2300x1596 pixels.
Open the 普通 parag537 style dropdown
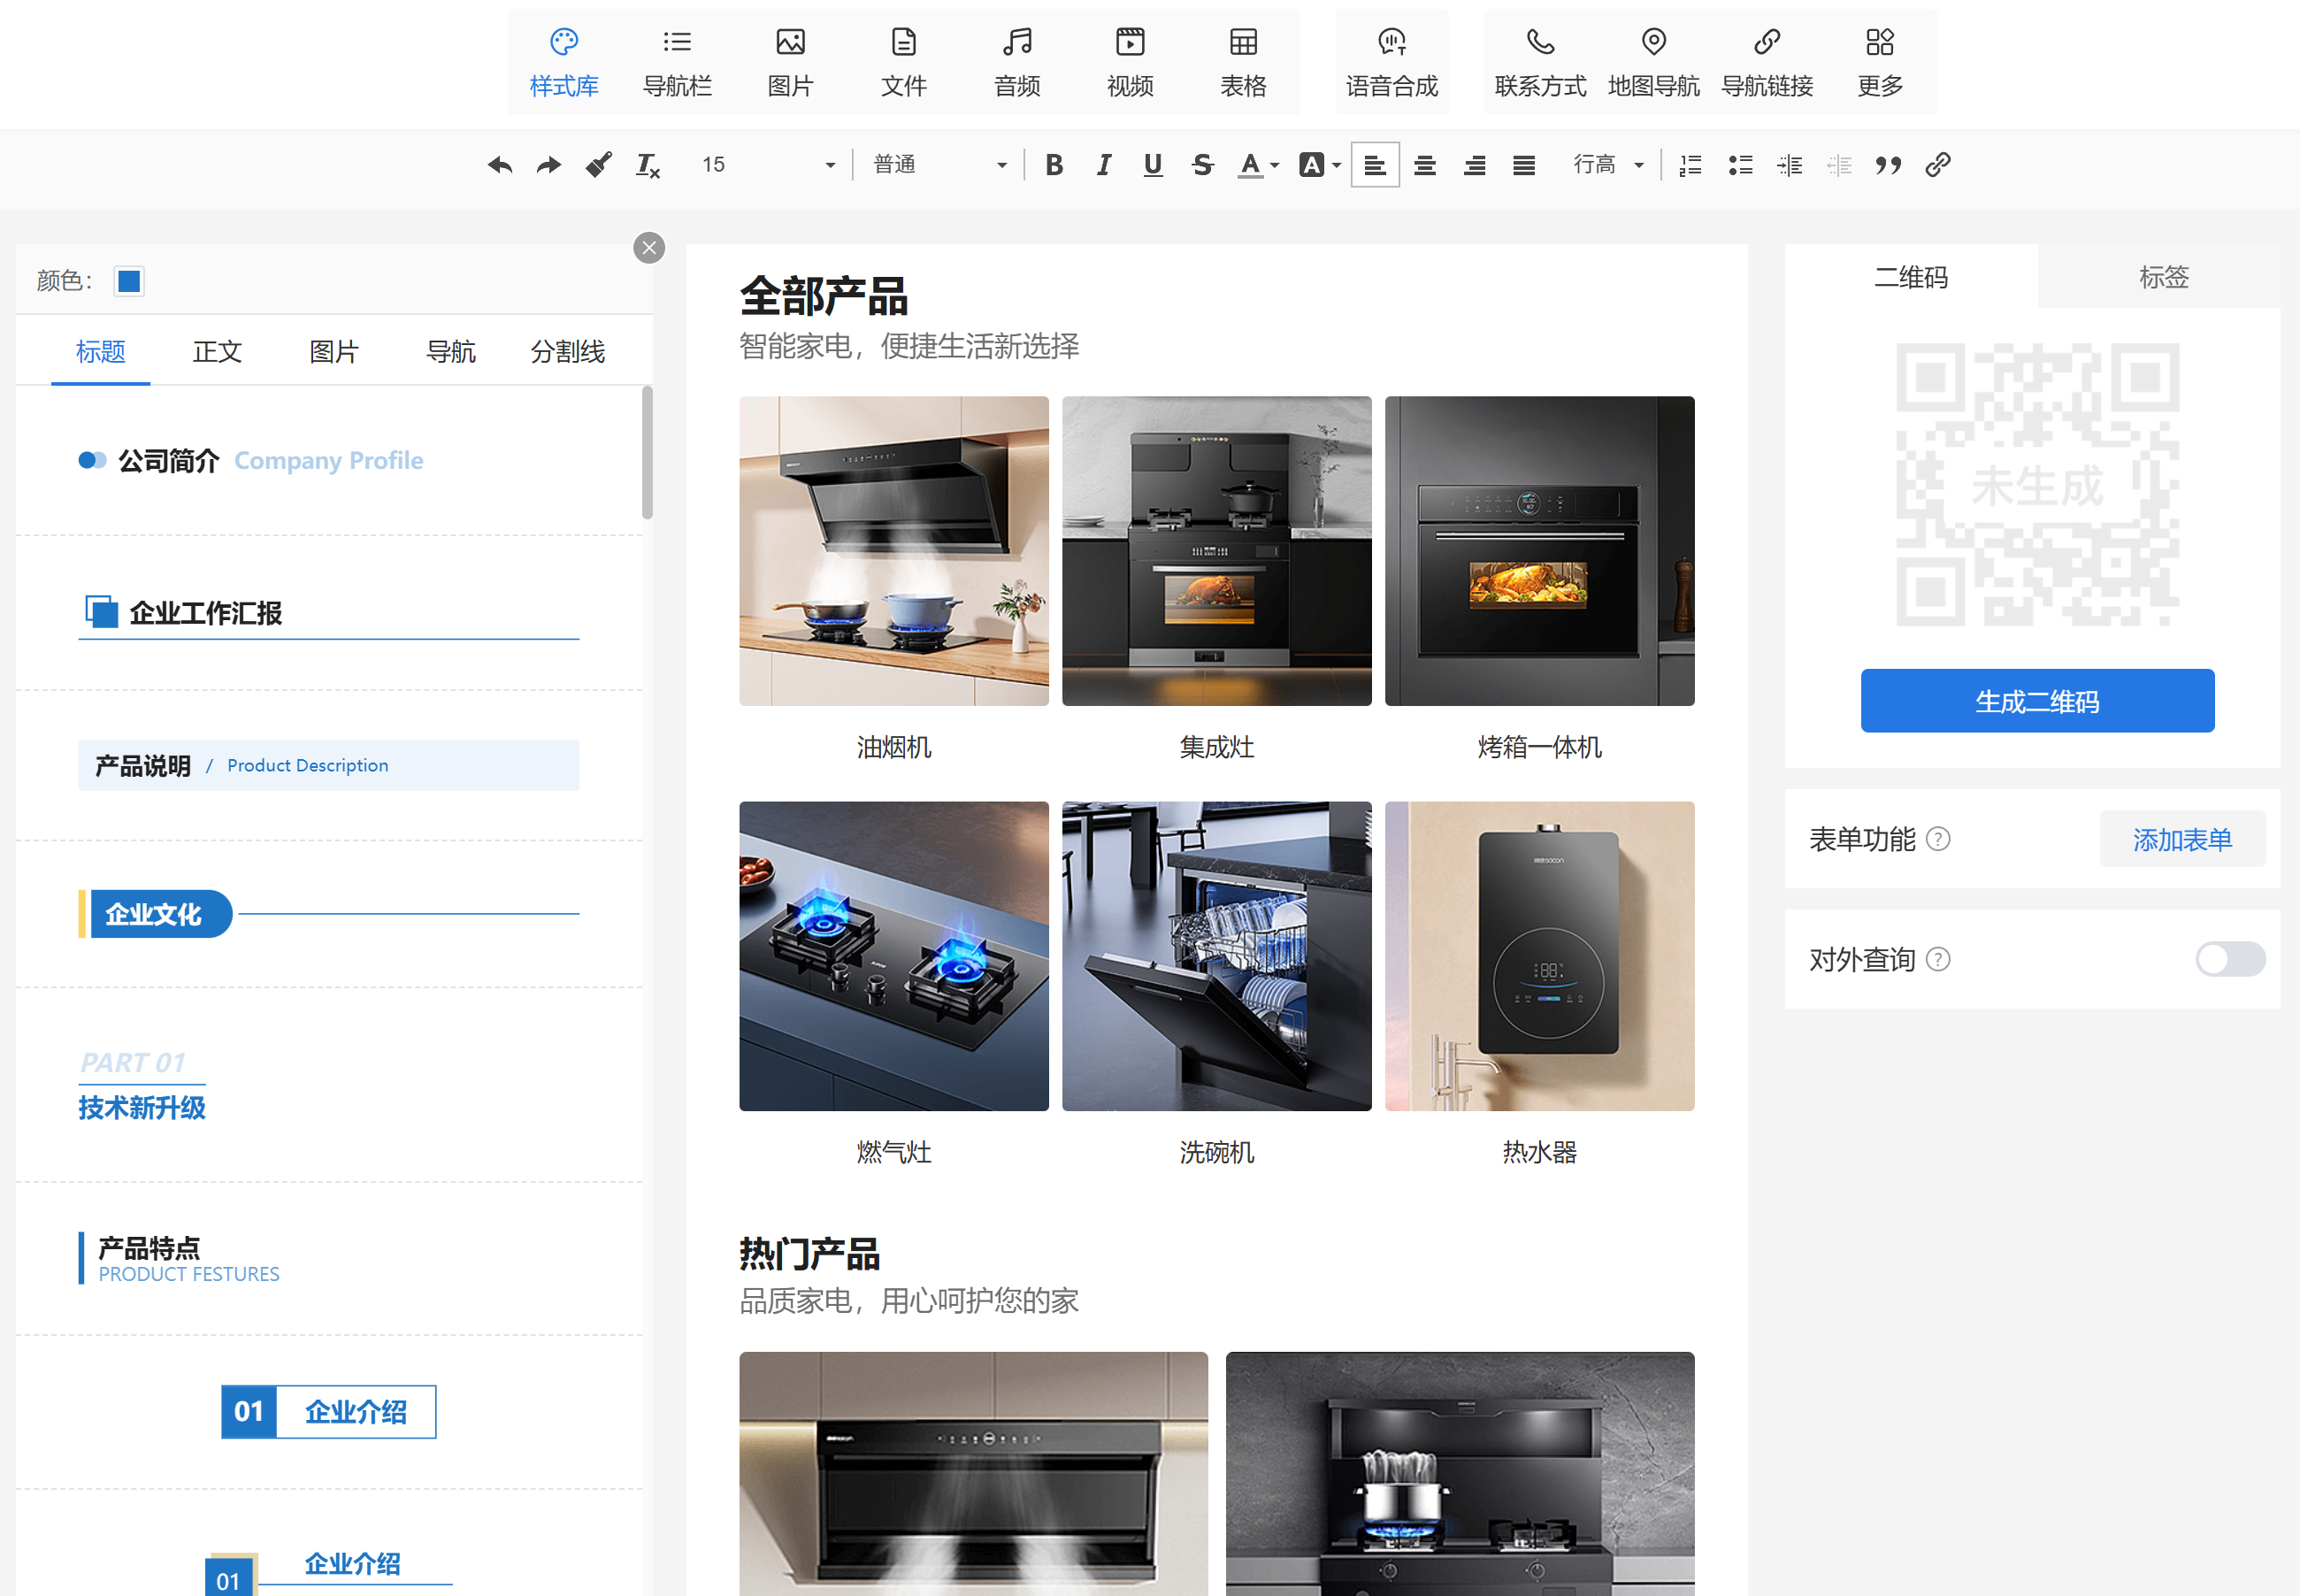click(940, 165)
